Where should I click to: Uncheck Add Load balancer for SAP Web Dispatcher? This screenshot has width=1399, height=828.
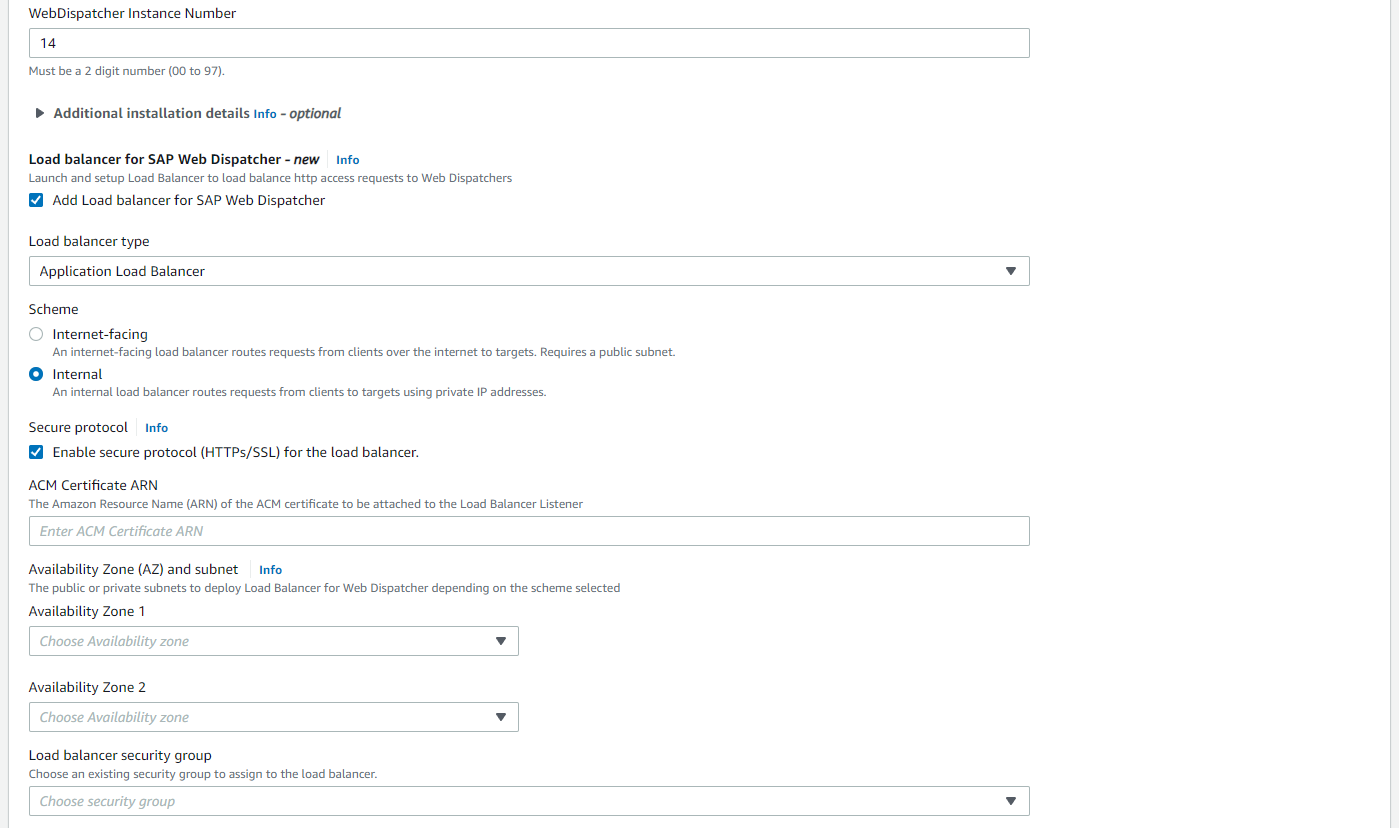37,200
